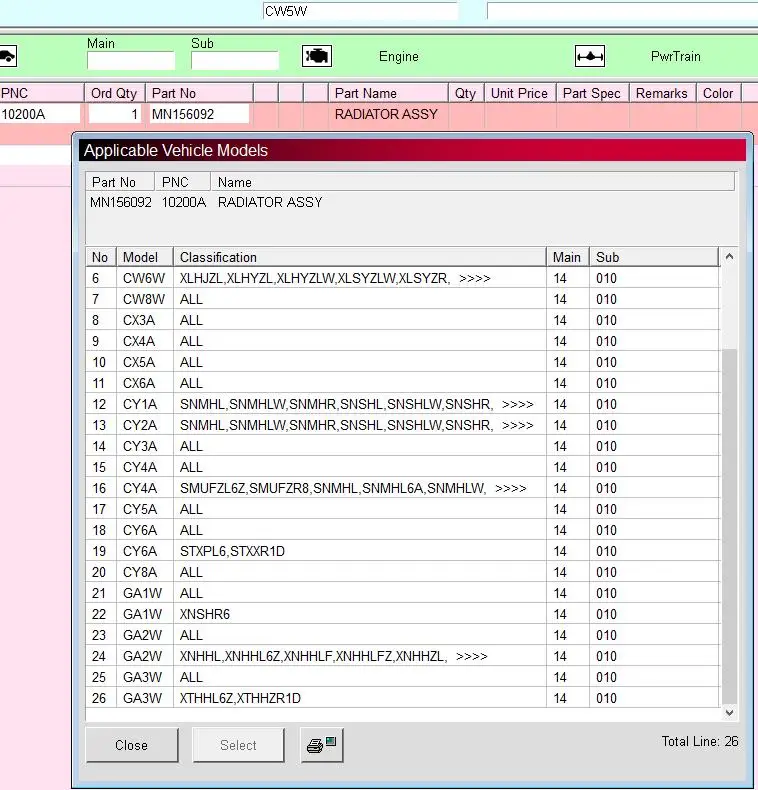Select row 11 model CX6A
This screenshot has width=758, height=790.
pos(402,383)
